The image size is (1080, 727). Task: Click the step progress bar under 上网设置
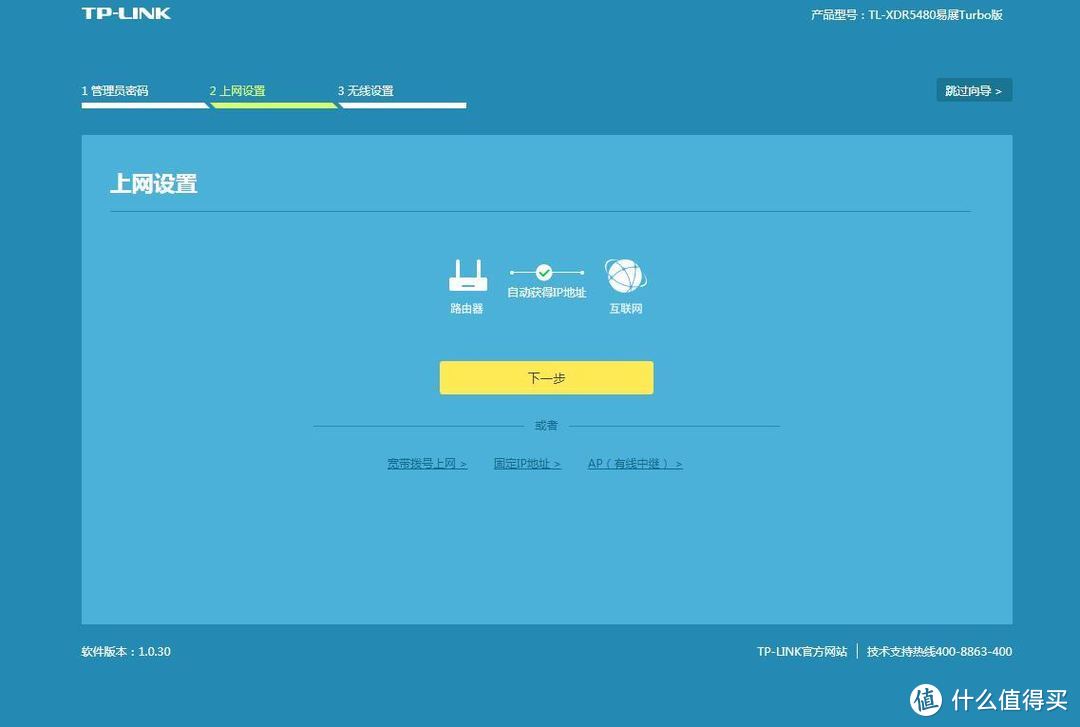point(273,104)
